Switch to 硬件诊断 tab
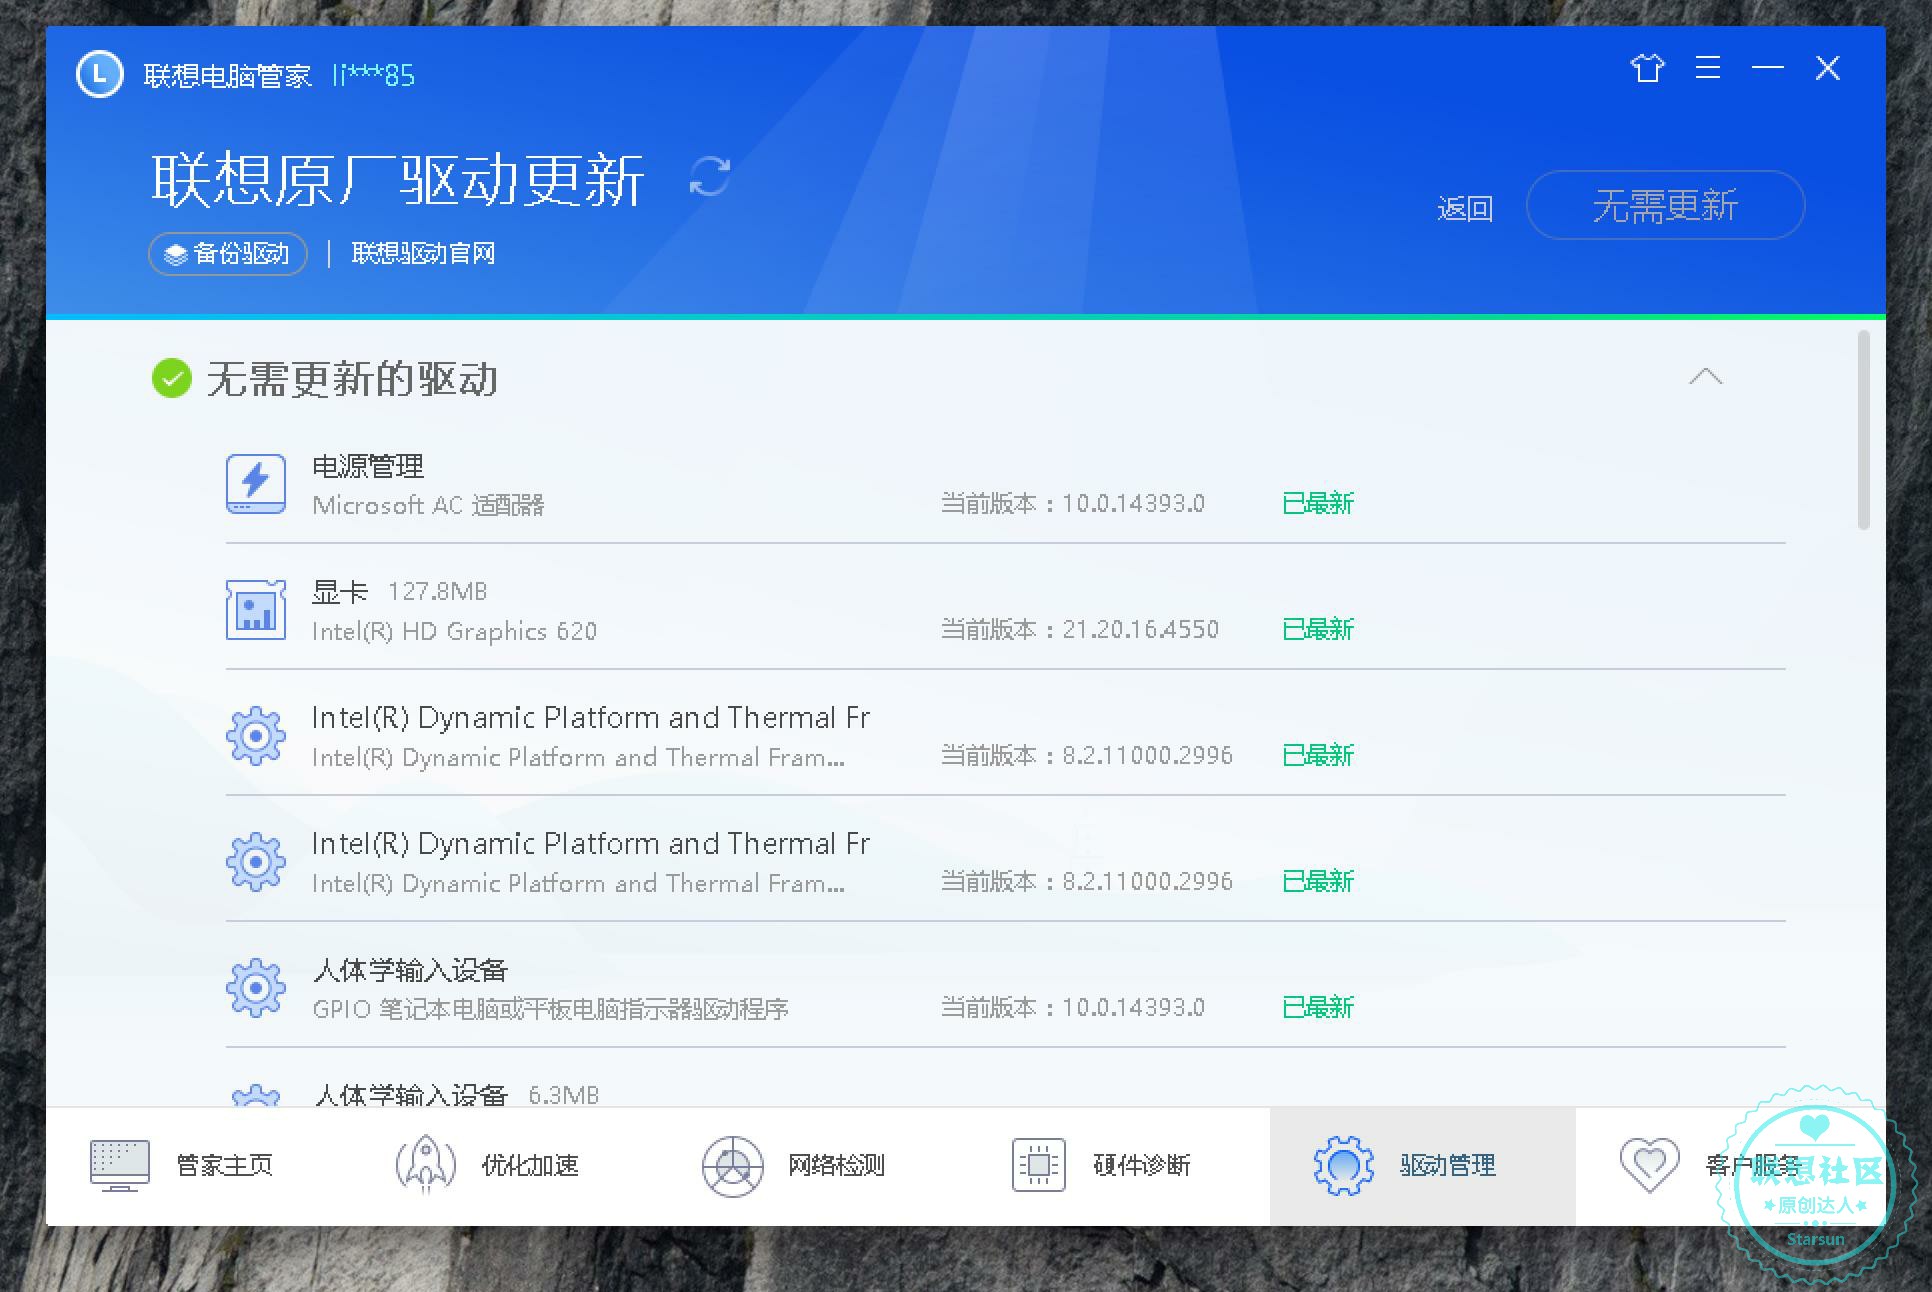 tap(1117, 1166)
